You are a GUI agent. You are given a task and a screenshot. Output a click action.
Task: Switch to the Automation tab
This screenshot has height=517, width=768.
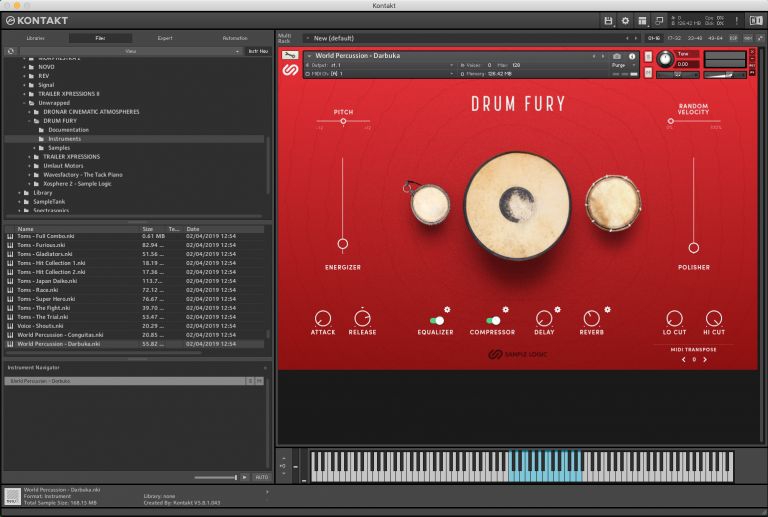[235, 38]
